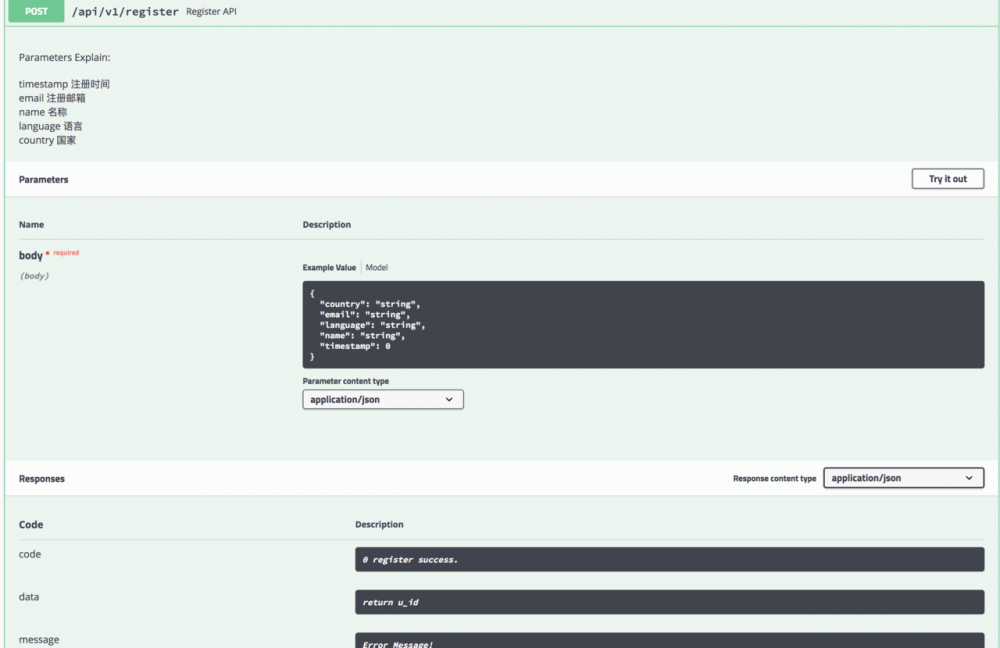Click the Responses section header
The width and height of the screenshot is (1000, 648).
pyautogui.click(x=41, y=478)
